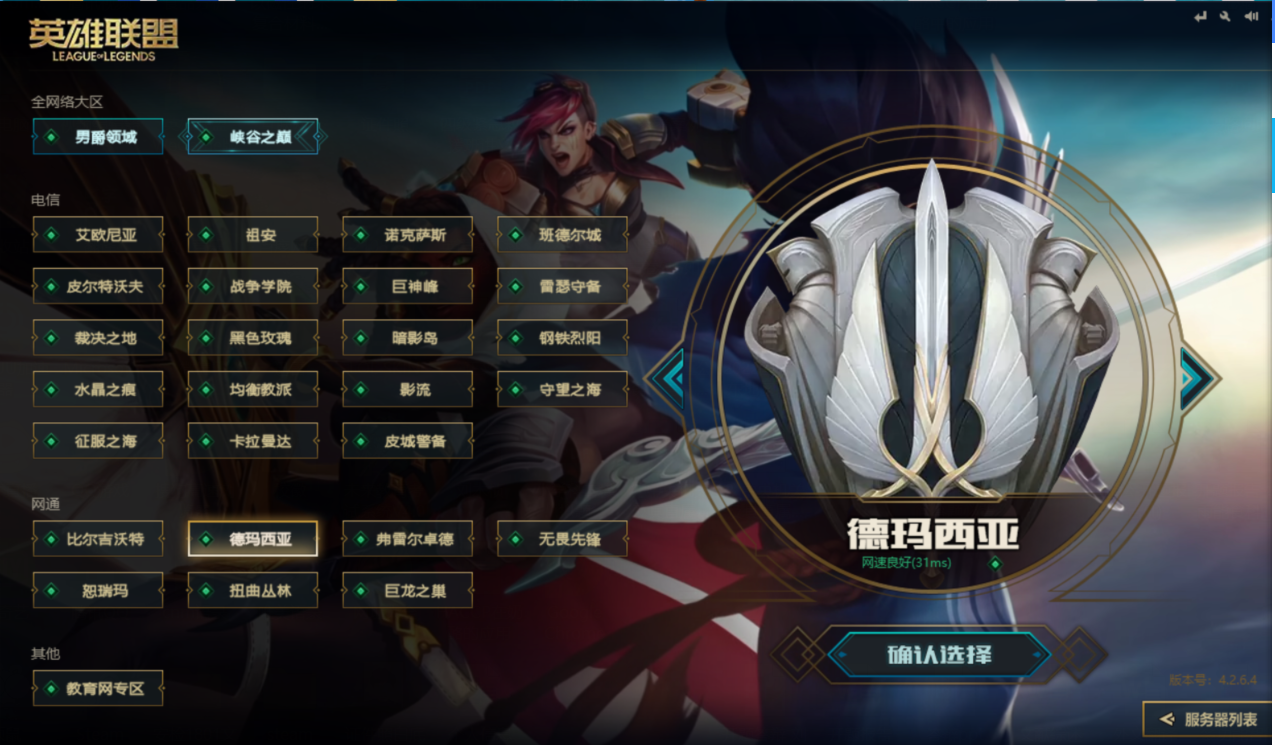Pick the 比尔吉沃特 server under 网通
Image resolution: width=1275 pixels, height=745 pixels.
coord(98,539)
